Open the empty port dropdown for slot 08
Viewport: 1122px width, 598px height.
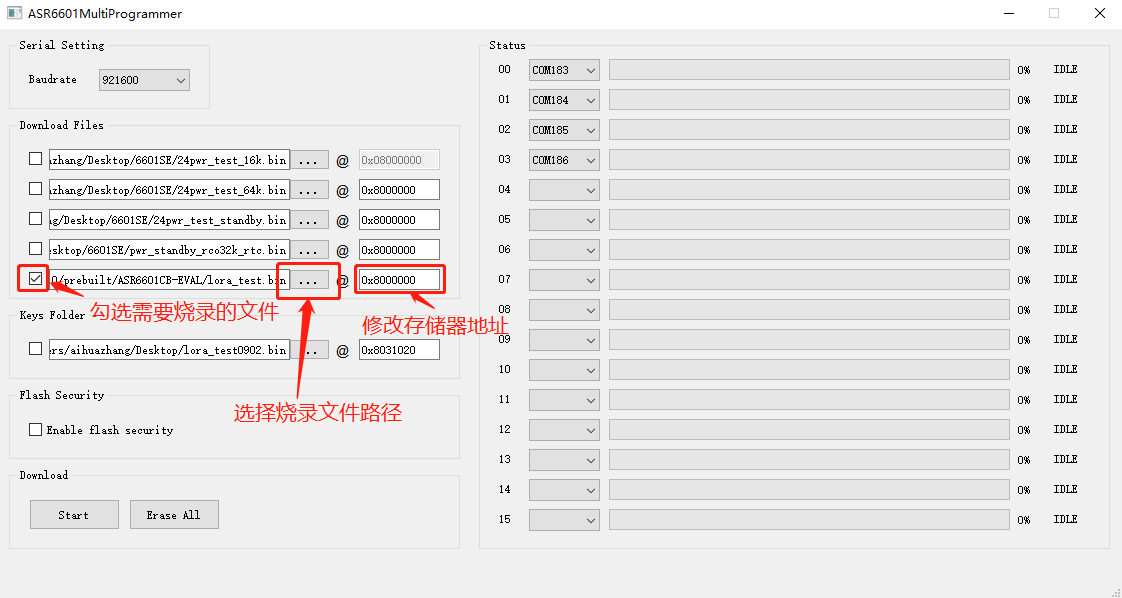(564, 310)
